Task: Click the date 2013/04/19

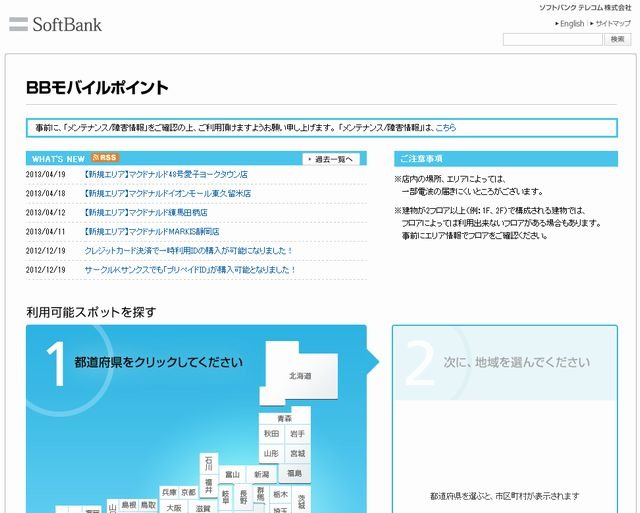Action: pyautogui.click(x=45, y=174)
